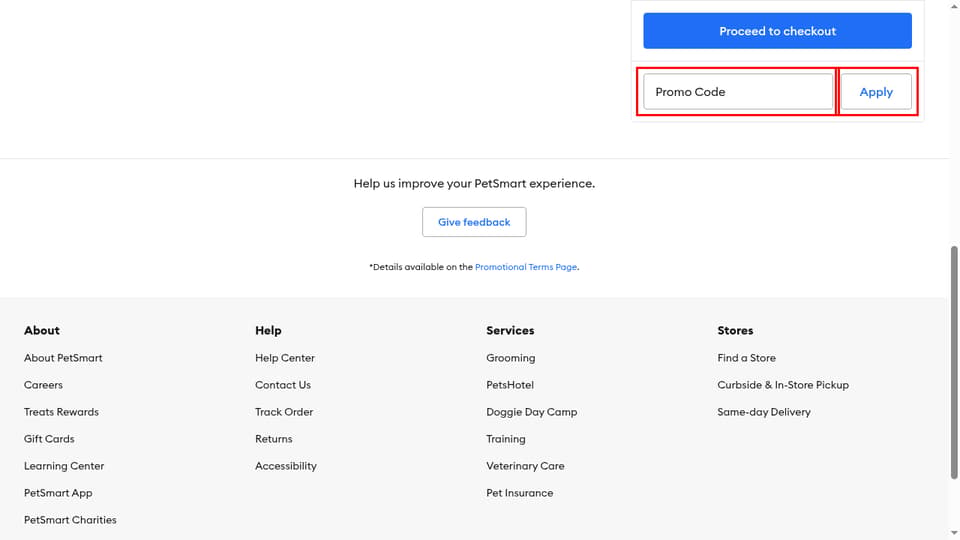Go to Returns page
Image resolution: width=960 pixels, height=540 pixels.
click(x=274, y=438)
